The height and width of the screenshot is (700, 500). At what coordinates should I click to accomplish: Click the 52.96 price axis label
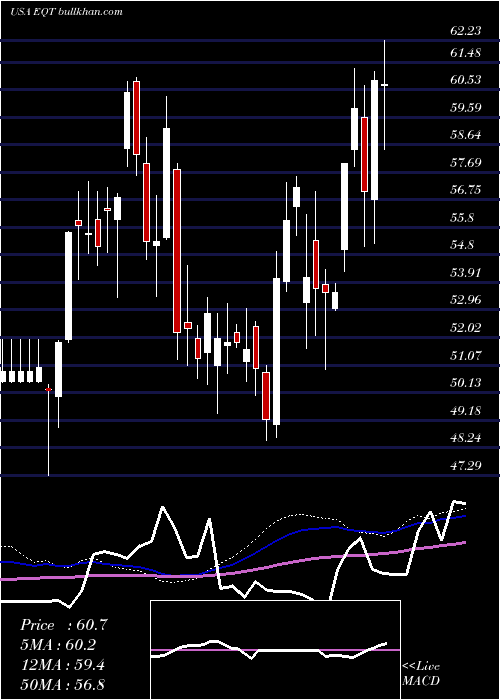466,300
